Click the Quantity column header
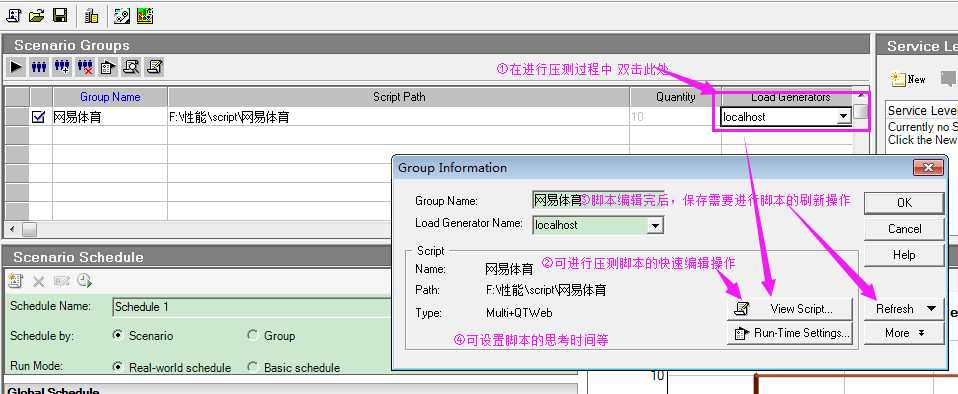 [x=676, y=97]
